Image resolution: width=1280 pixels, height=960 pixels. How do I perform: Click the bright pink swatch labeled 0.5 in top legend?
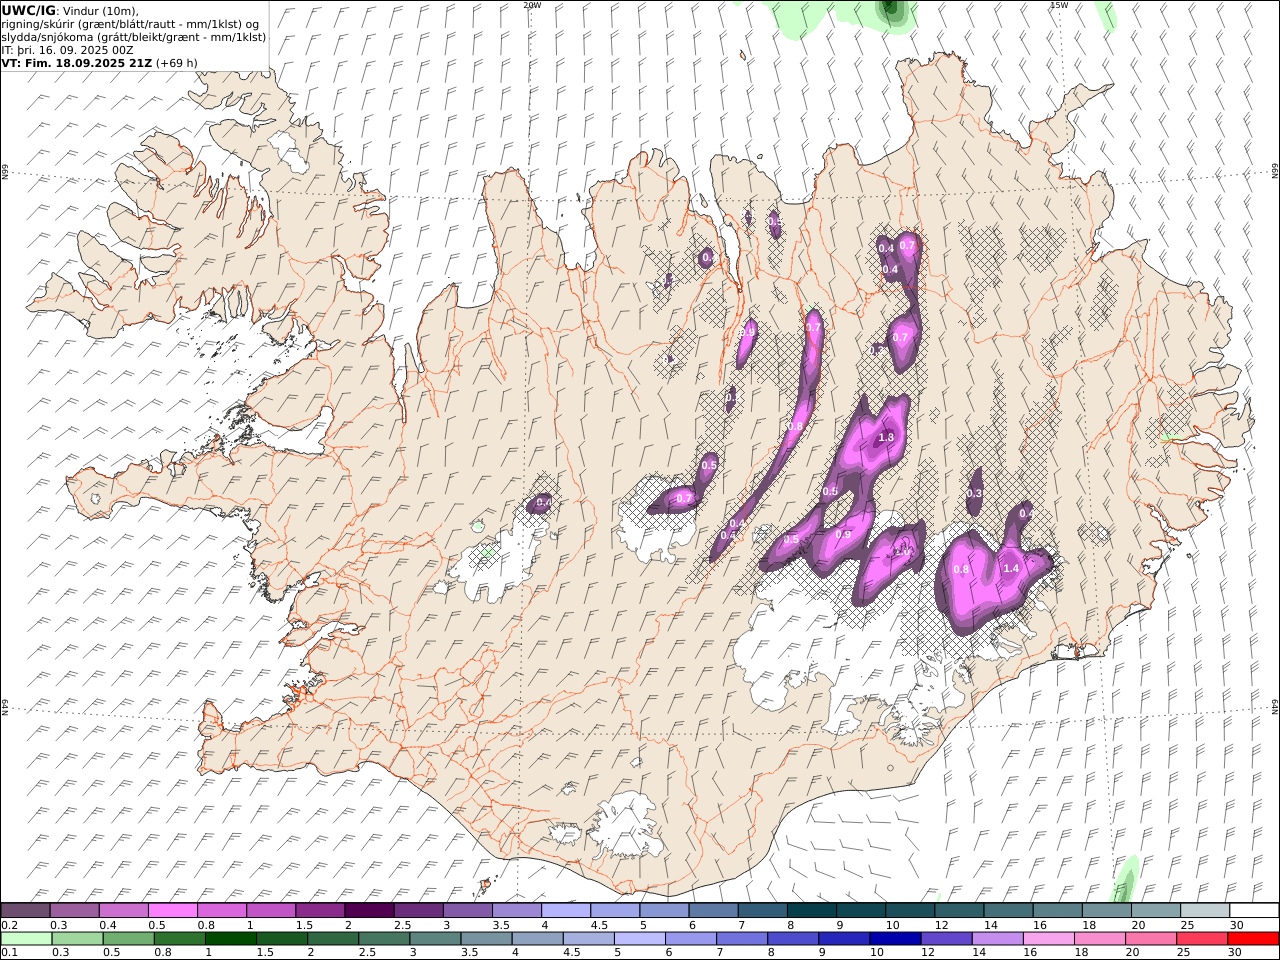[172, 911]
